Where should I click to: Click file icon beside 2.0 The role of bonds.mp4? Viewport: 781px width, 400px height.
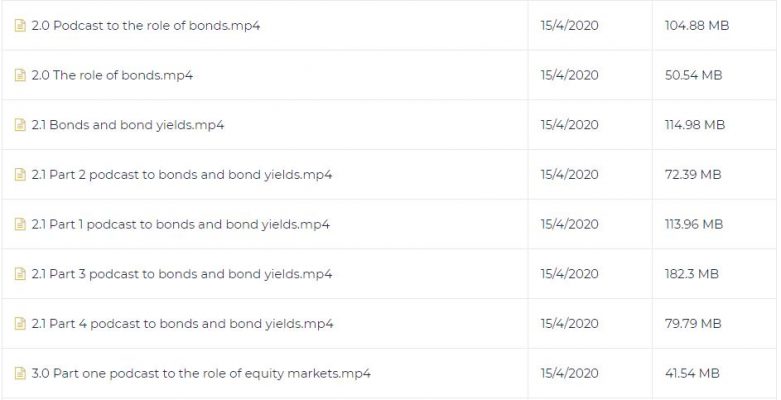(20, 75)
